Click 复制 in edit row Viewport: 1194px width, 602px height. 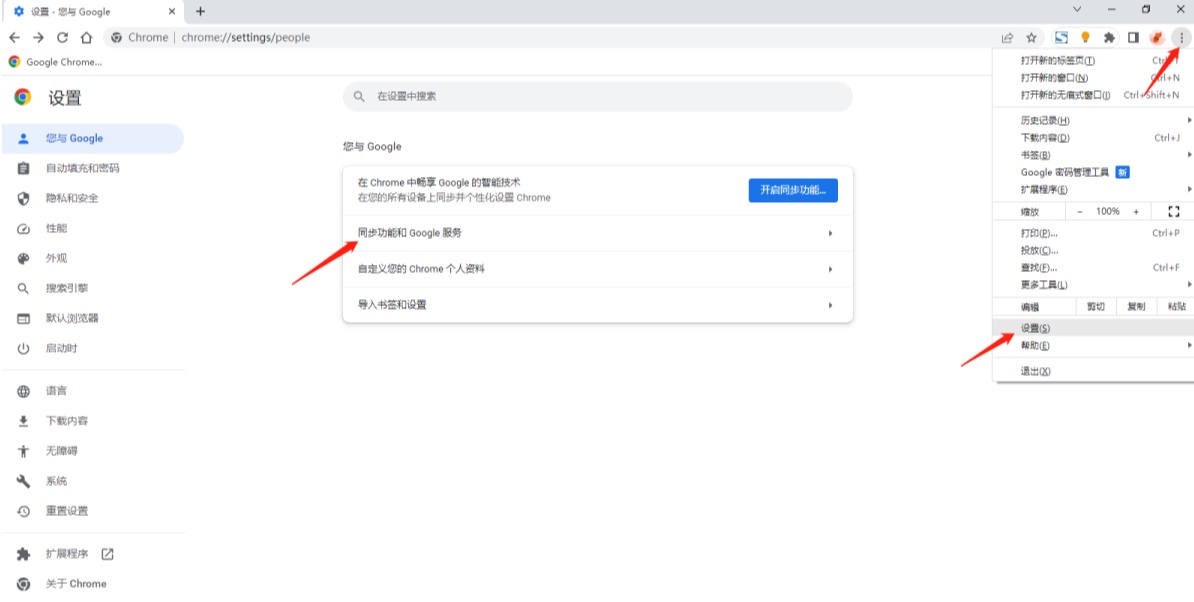(1135, 307)
